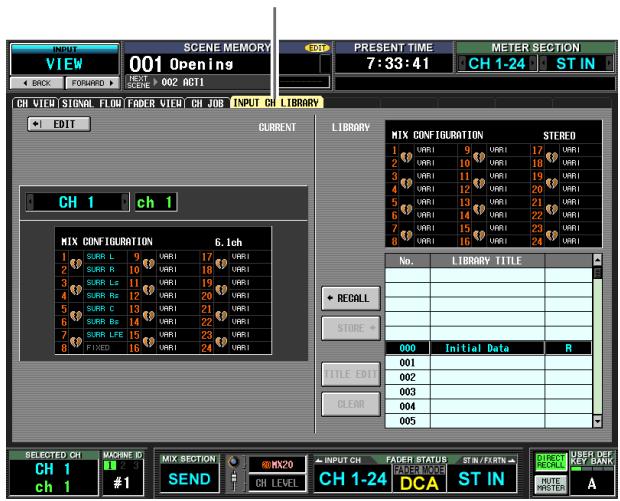Click library pair heart icon for mixes 15-16

(x=479, y=235)
